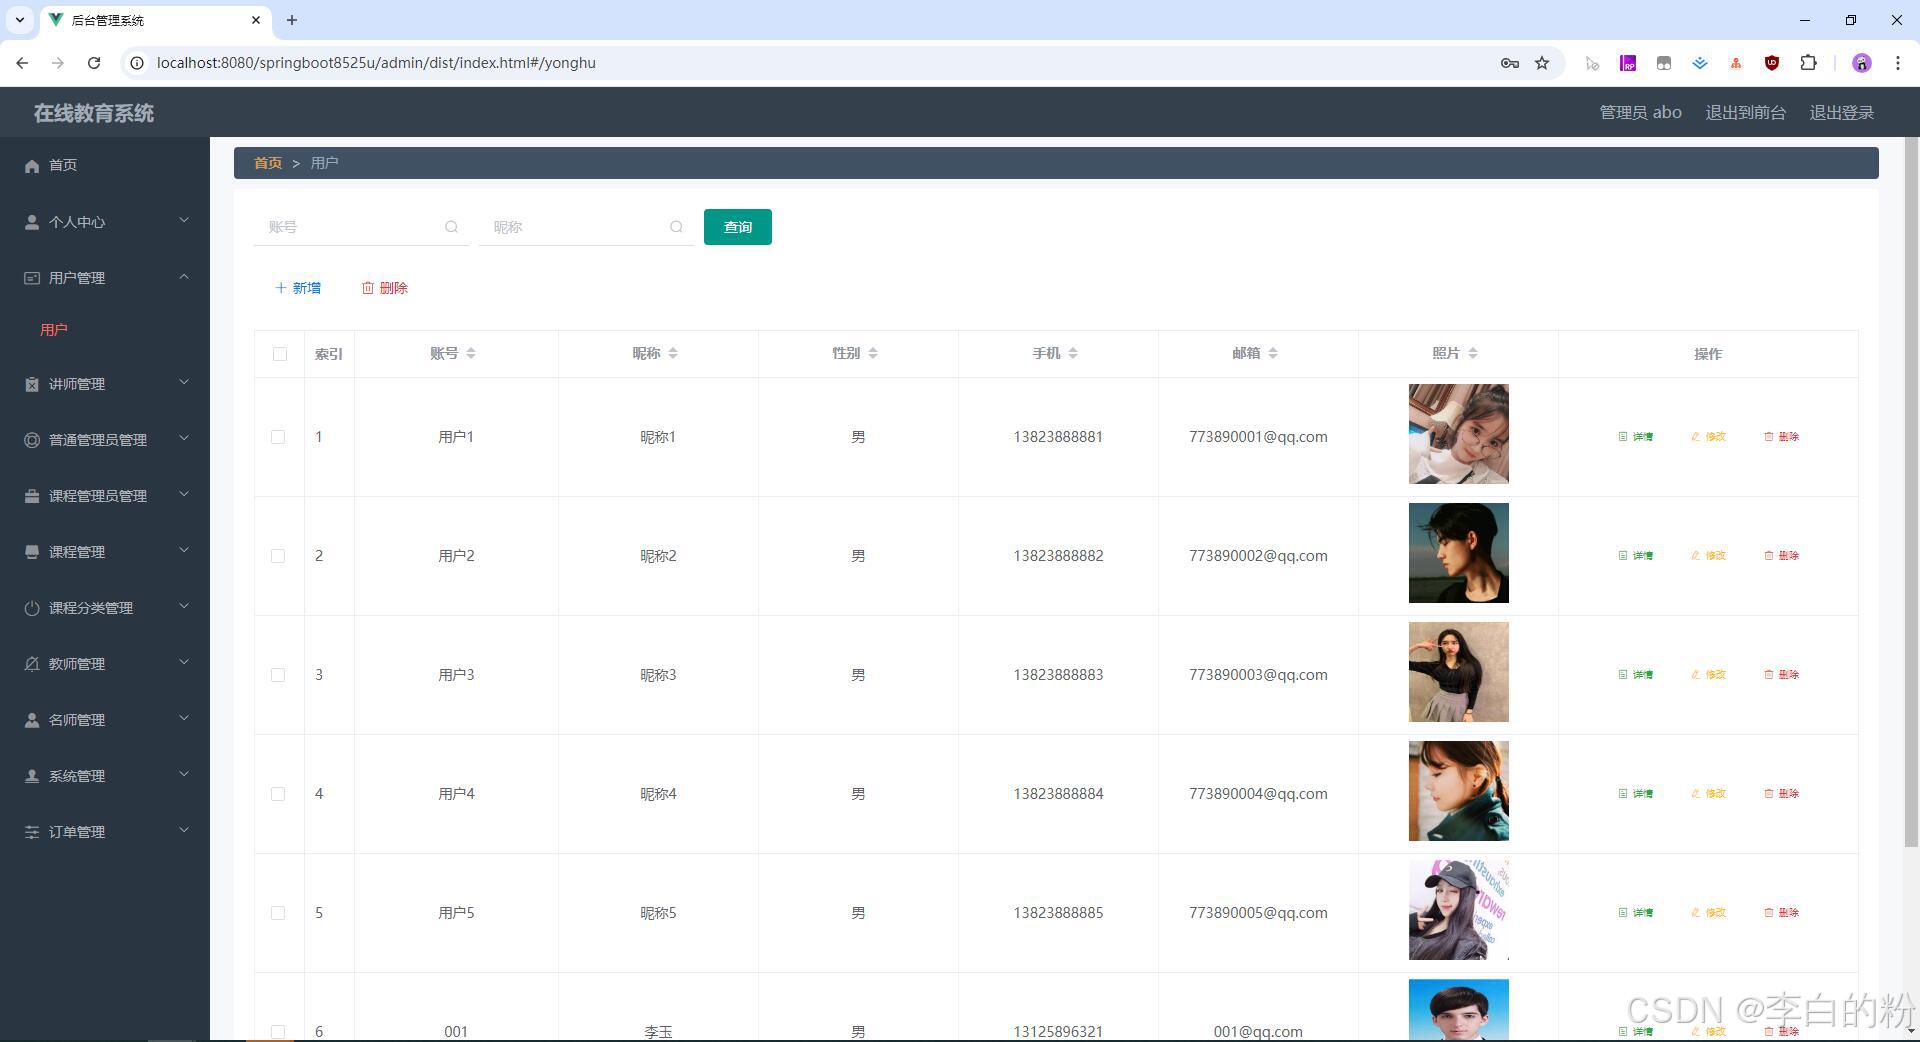Sort by 昵称 column arrows
Viewport: 1920px width, 1042px height.
coord(673,353)
